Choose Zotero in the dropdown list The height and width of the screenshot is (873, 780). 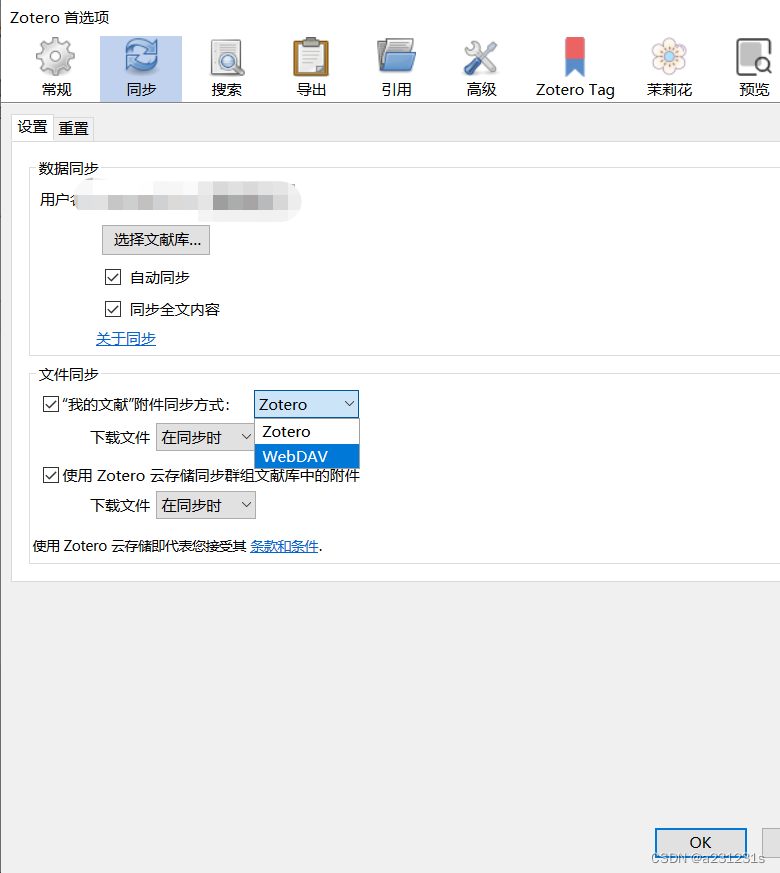[x=307, y=431]
